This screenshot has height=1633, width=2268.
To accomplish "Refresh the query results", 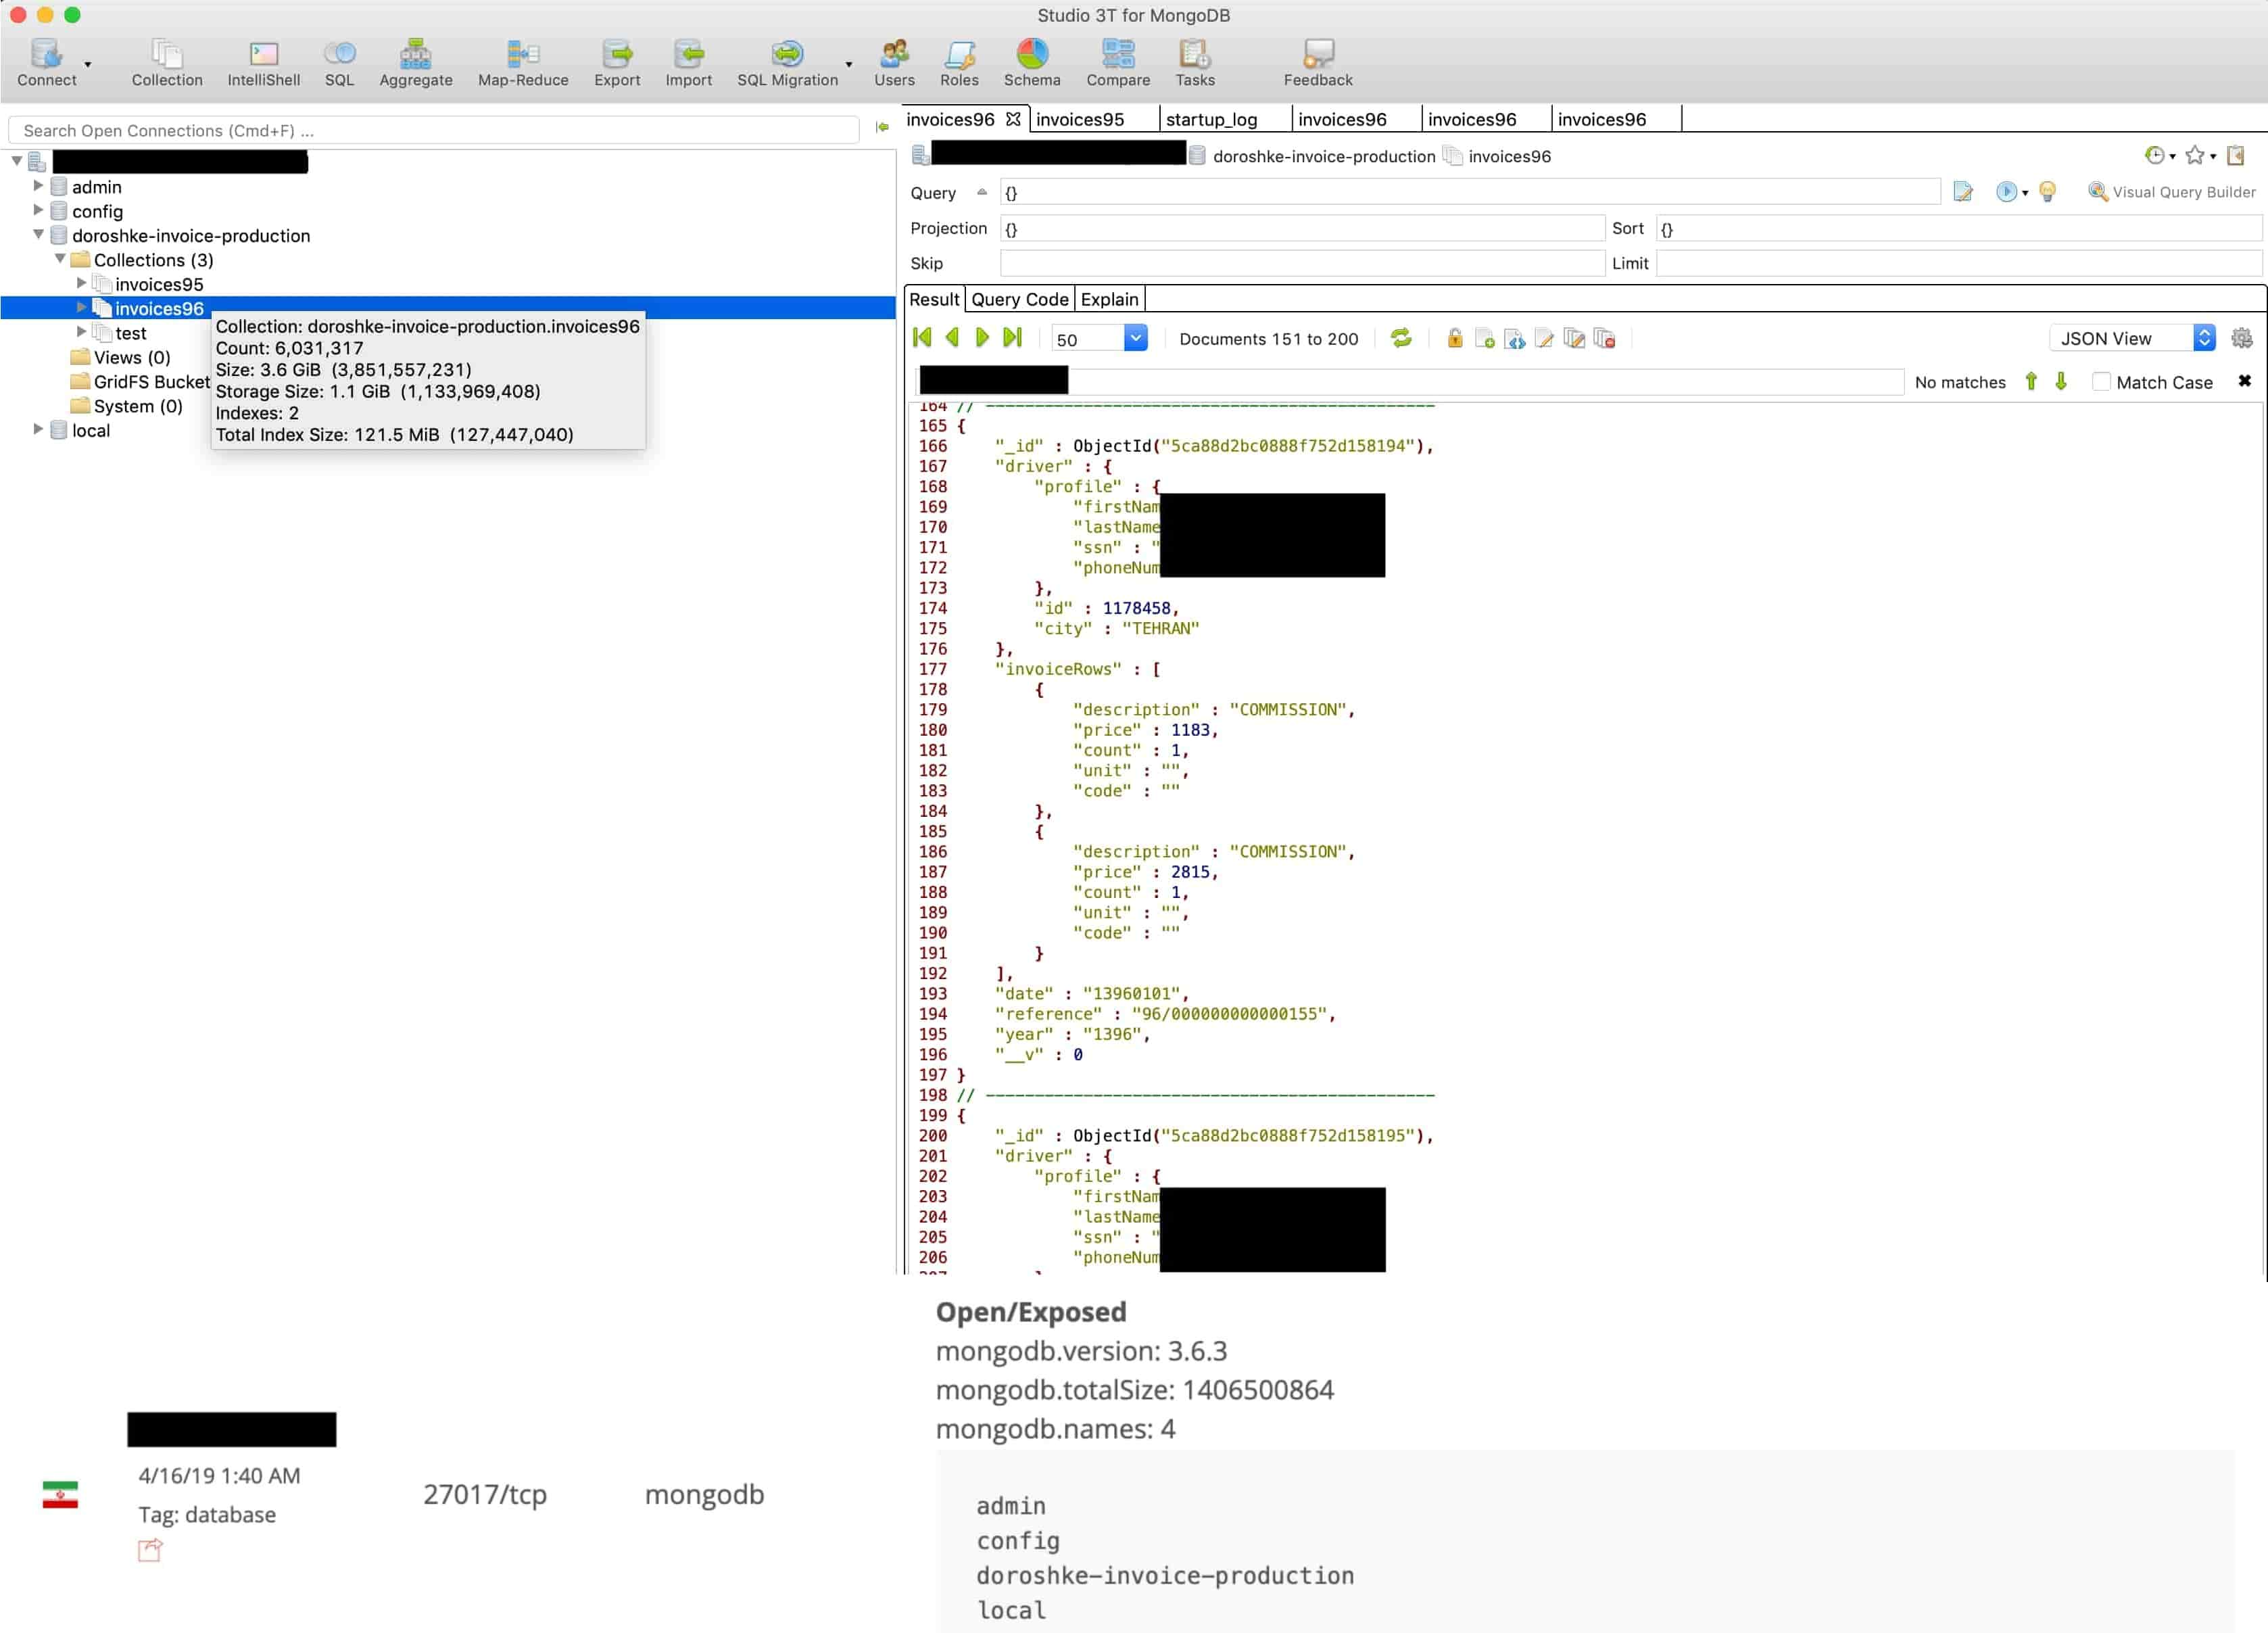I will tap(1401, 338).
